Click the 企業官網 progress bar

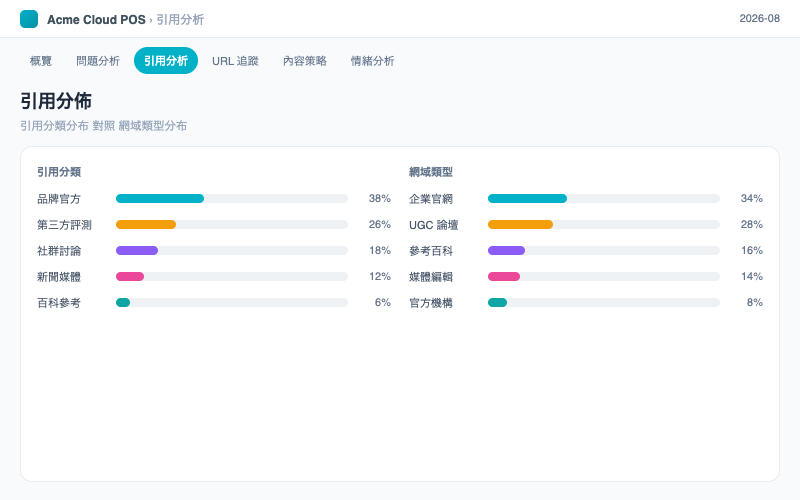pyautogui.click(x=604, y=198)
